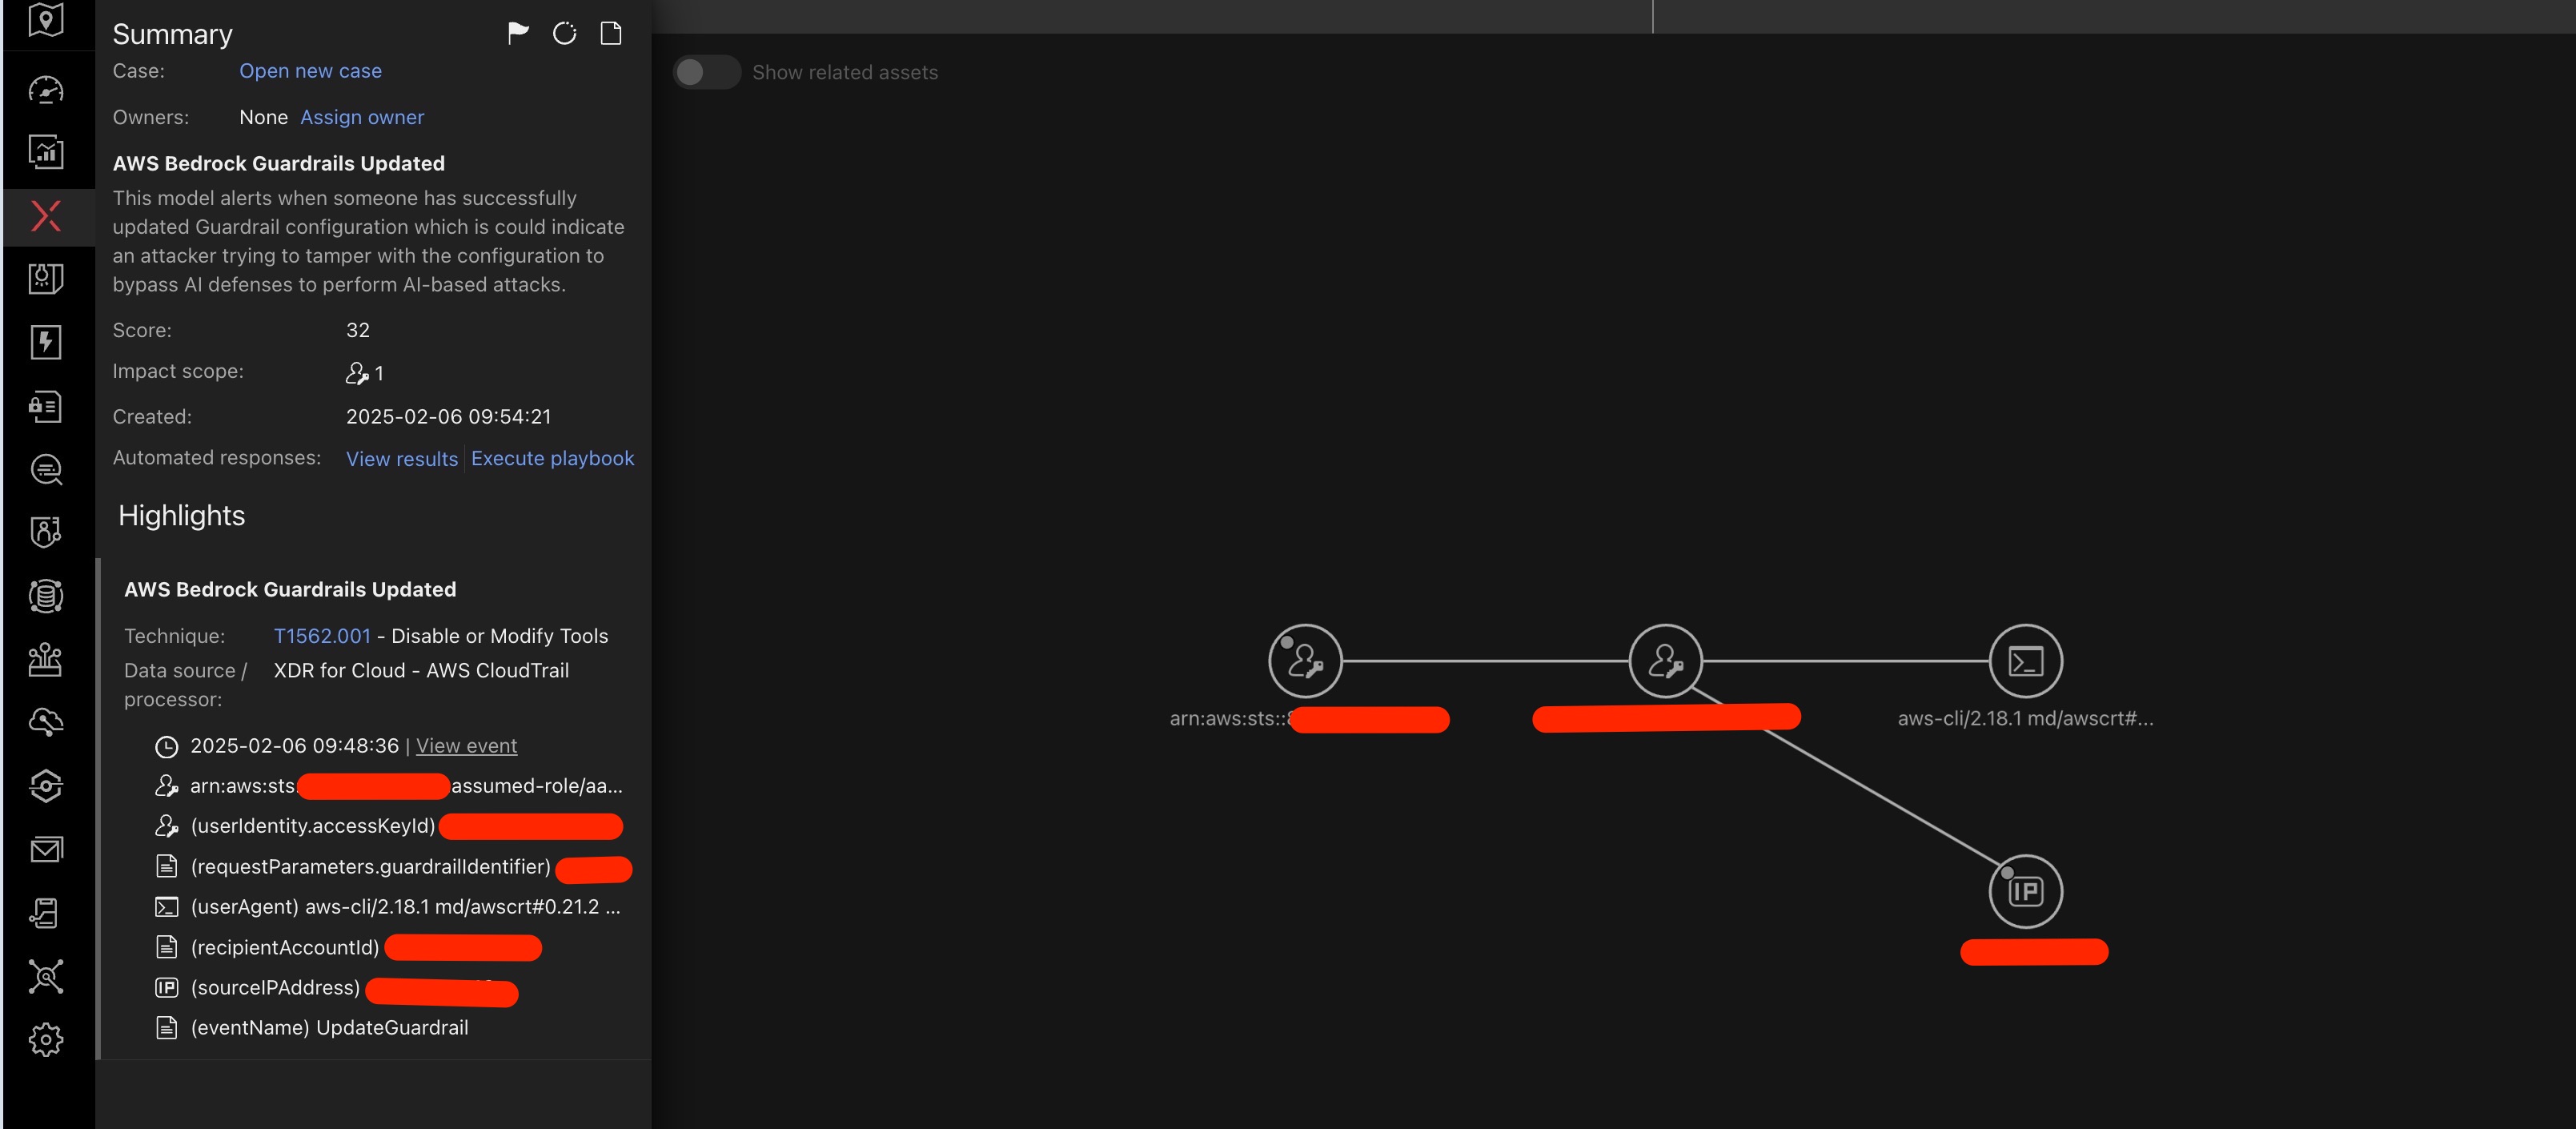Click the Assign owner link

(362, 117)
